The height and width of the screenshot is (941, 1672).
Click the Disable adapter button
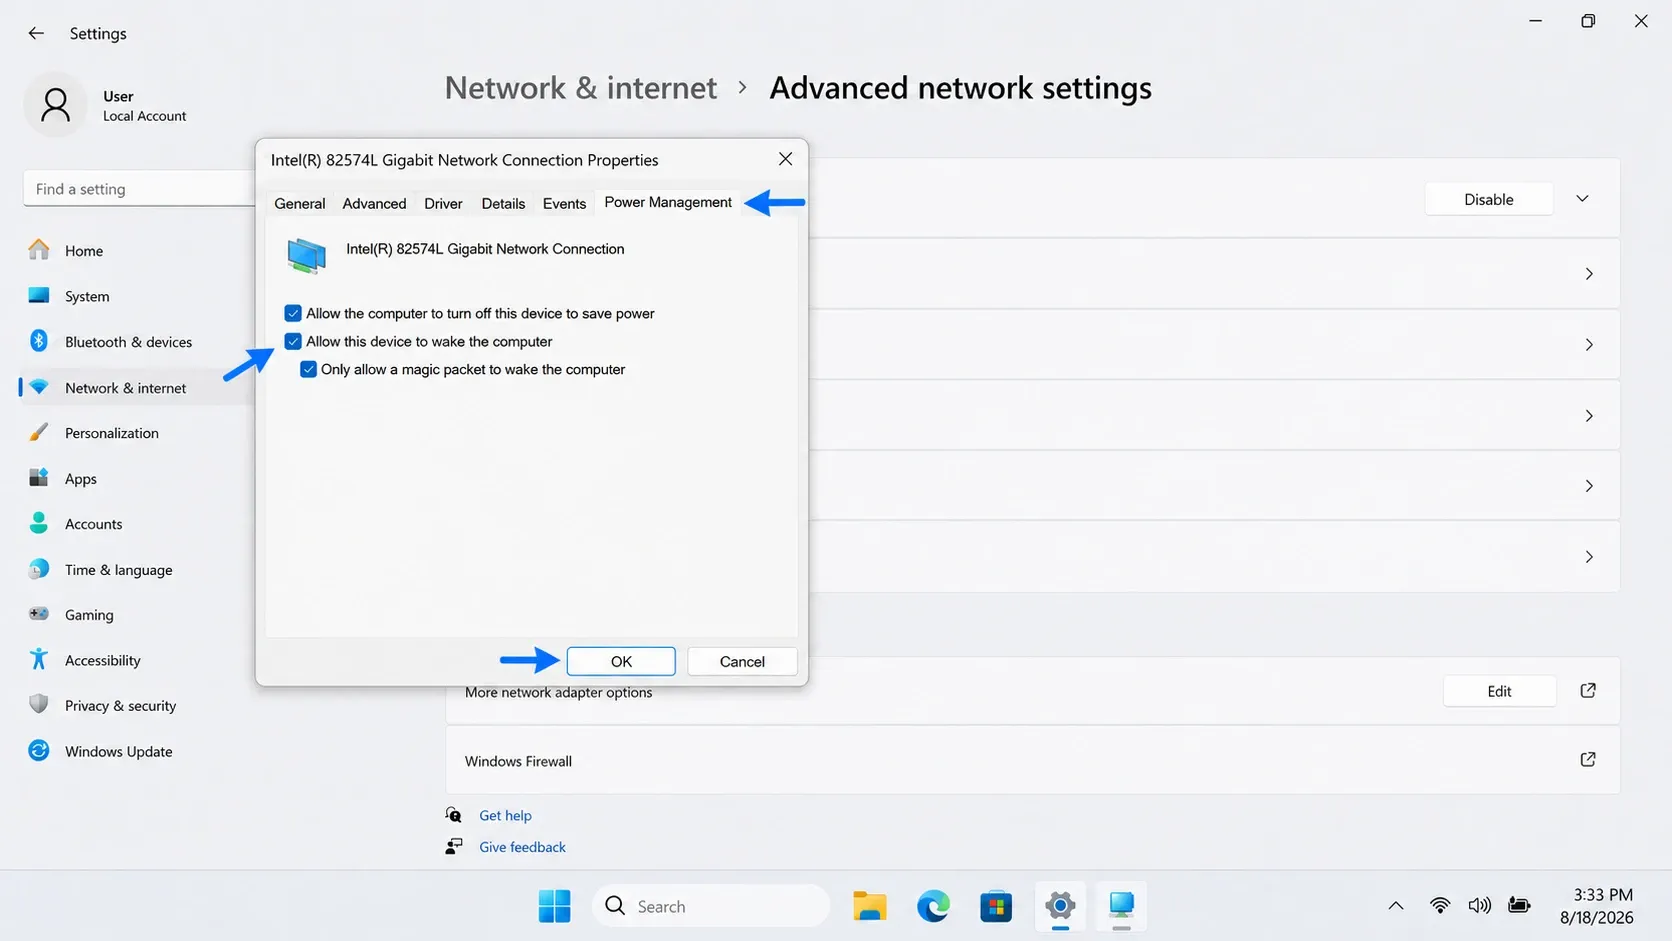(1489, 199)
